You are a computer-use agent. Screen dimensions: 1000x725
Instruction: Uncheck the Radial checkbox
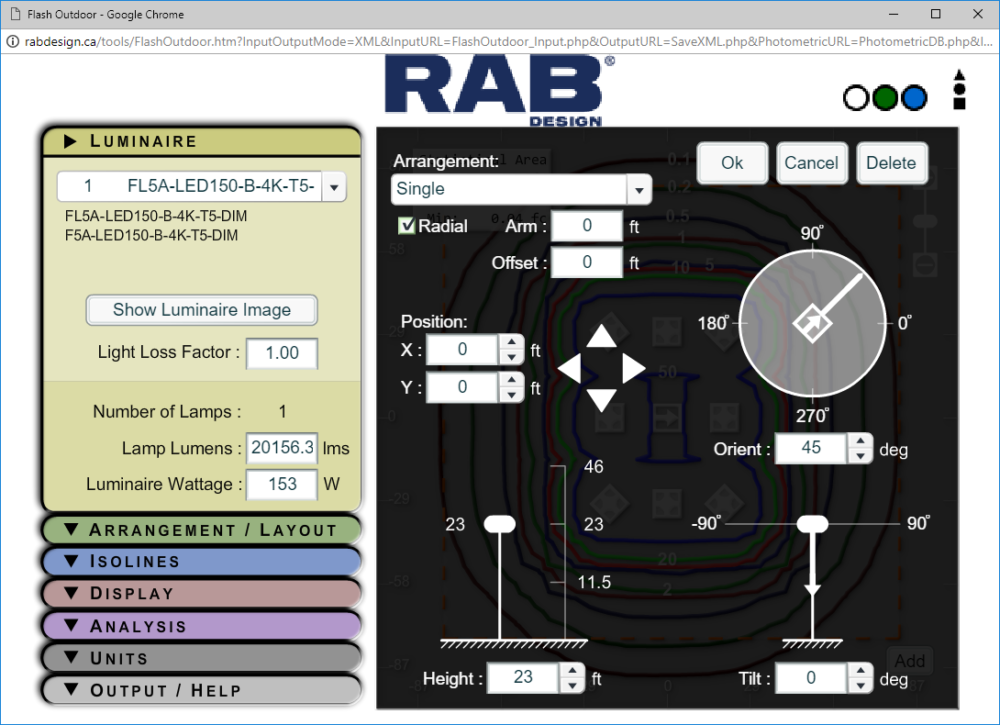coord(406,226)
